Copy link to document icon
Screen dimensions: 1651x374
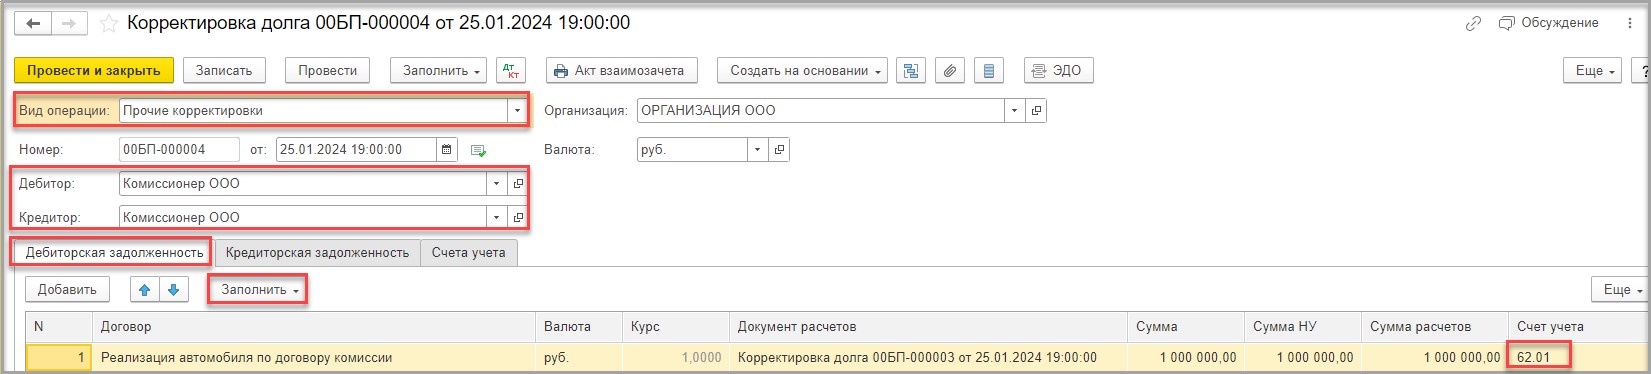click(x=1473, y=23)
